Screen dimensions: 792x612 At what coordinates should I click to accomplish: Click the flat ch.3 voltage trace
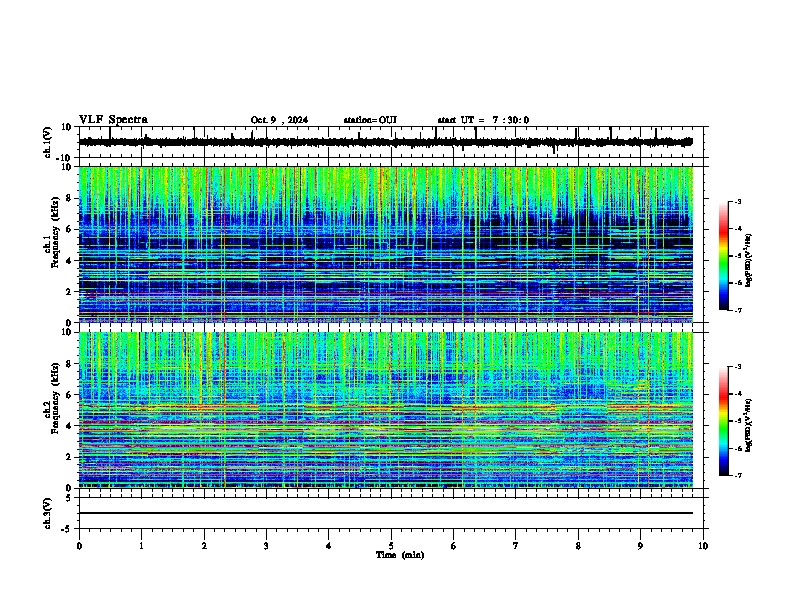(386, 513)
